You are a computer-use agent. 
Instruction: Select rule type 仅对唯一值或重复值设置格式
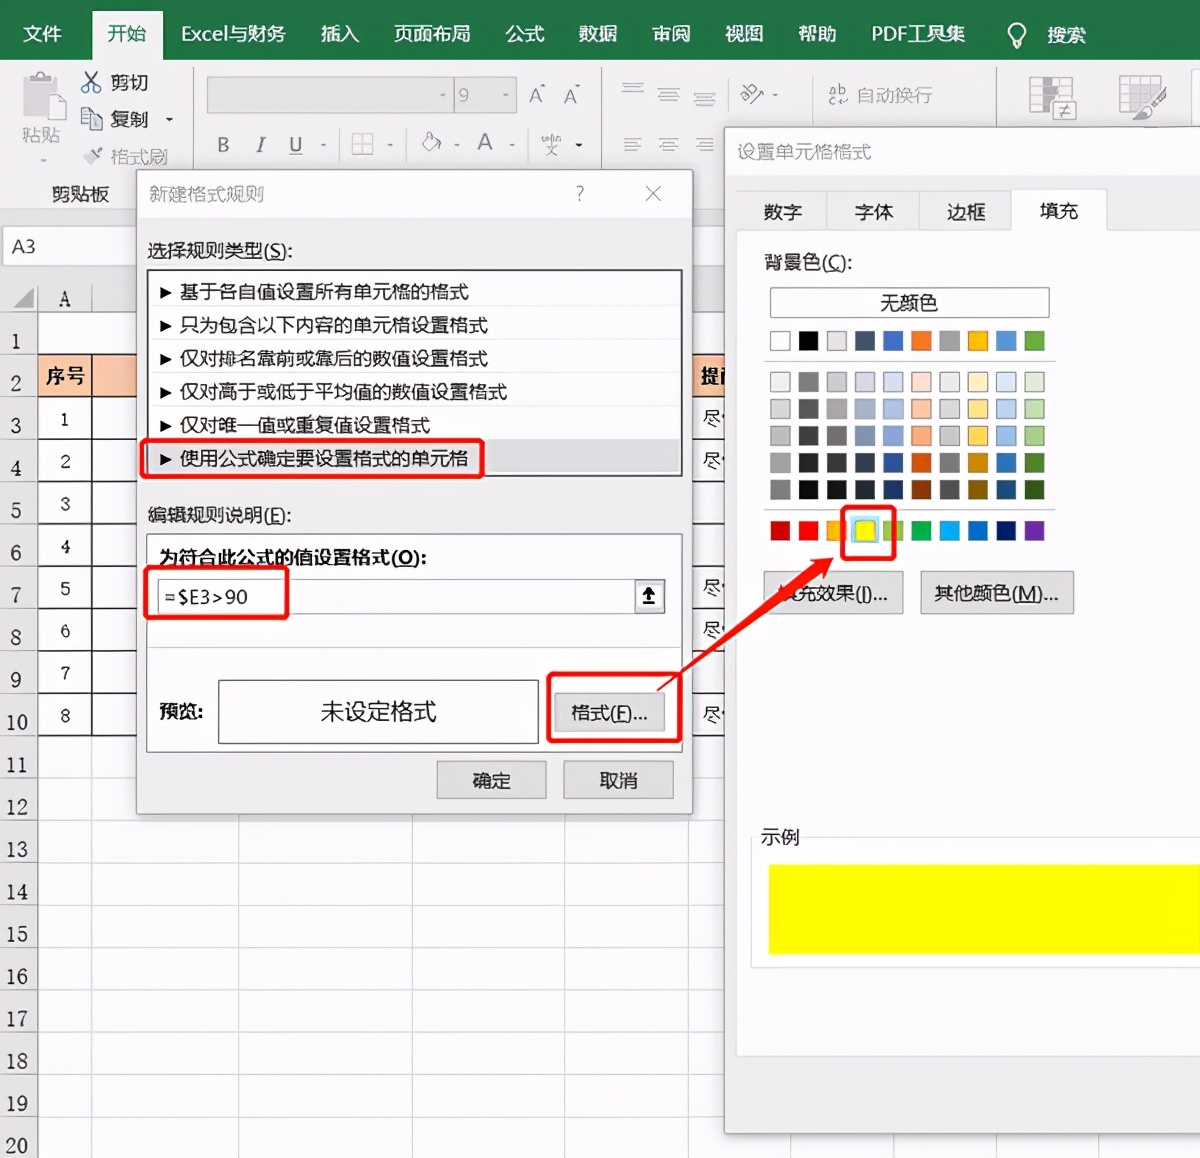coord(414,425)
